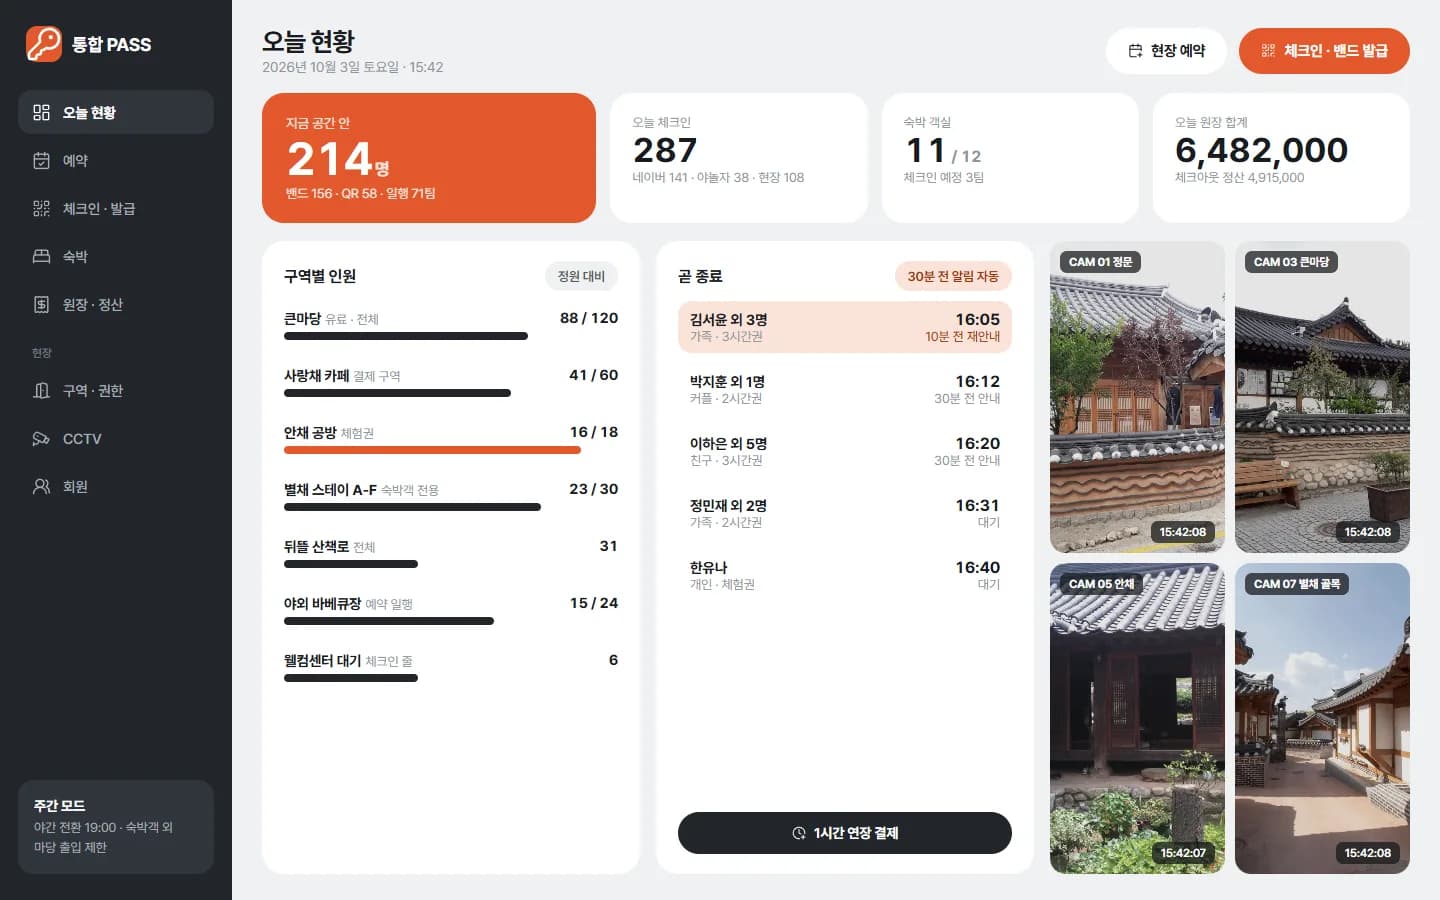Open CAM 07 별채 골목 camera feed
Viewport: 1440px width, 900px height.
tap(1322, 718)
